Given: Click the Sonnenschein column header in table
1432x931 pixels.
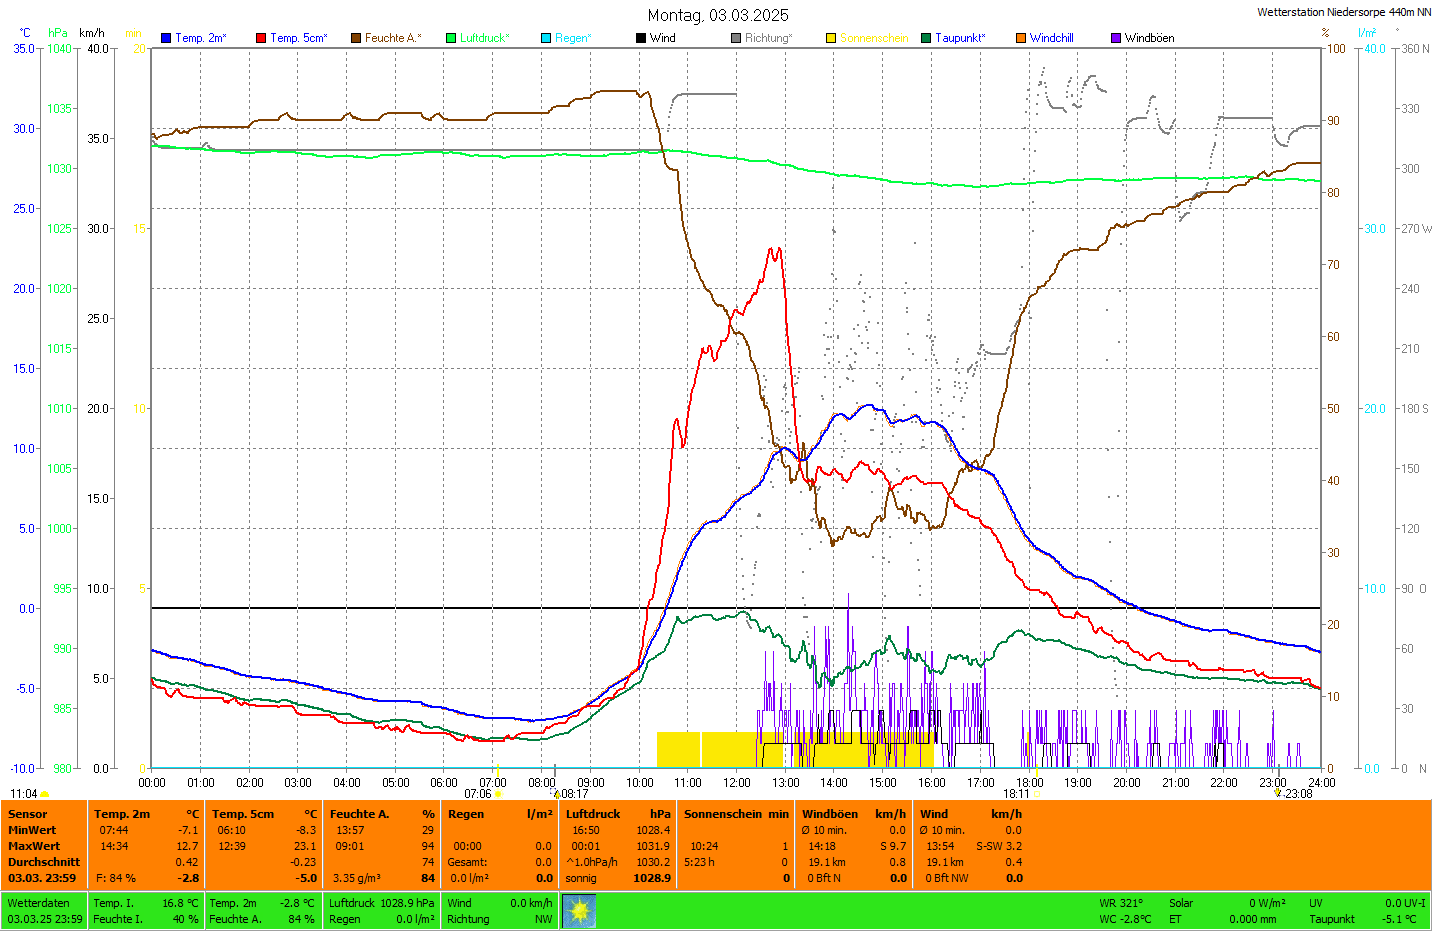Looking at the screenshot, I should point(722,814).
